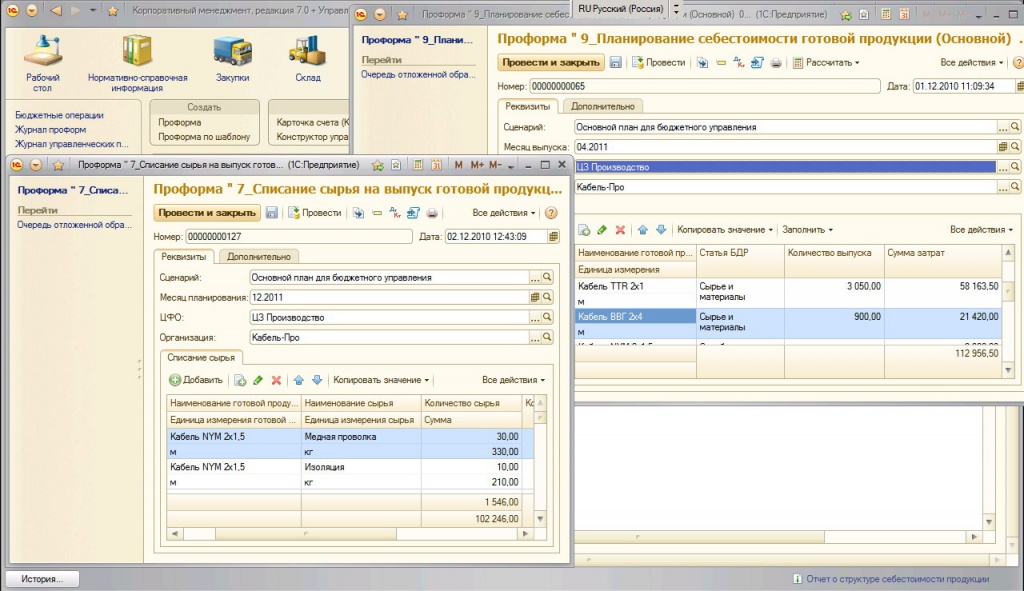Viewport: 1024px width, 591px height.
Task: Click Провести и закрыть in Проформа 7
Action: point(207,213)
